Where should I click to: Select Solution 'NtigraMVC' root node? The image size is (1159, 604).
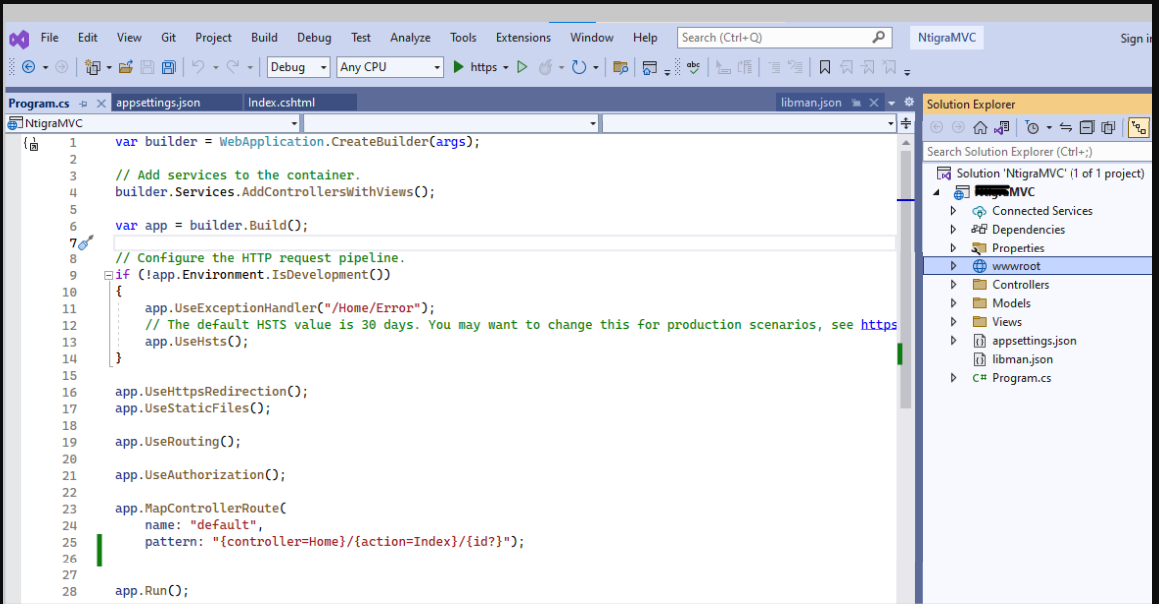click(x=1050, y=173)
